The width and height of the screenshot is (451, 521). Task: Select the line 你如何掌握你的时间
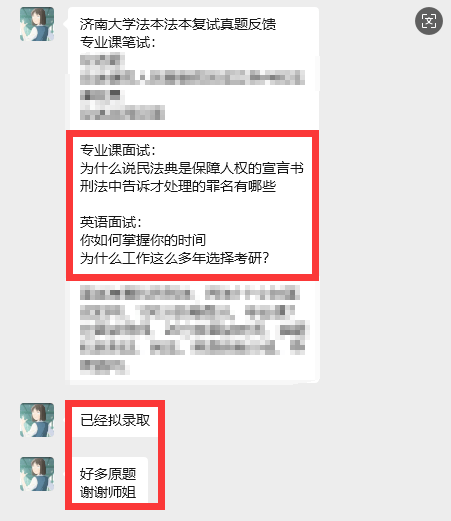coord(143,240)
